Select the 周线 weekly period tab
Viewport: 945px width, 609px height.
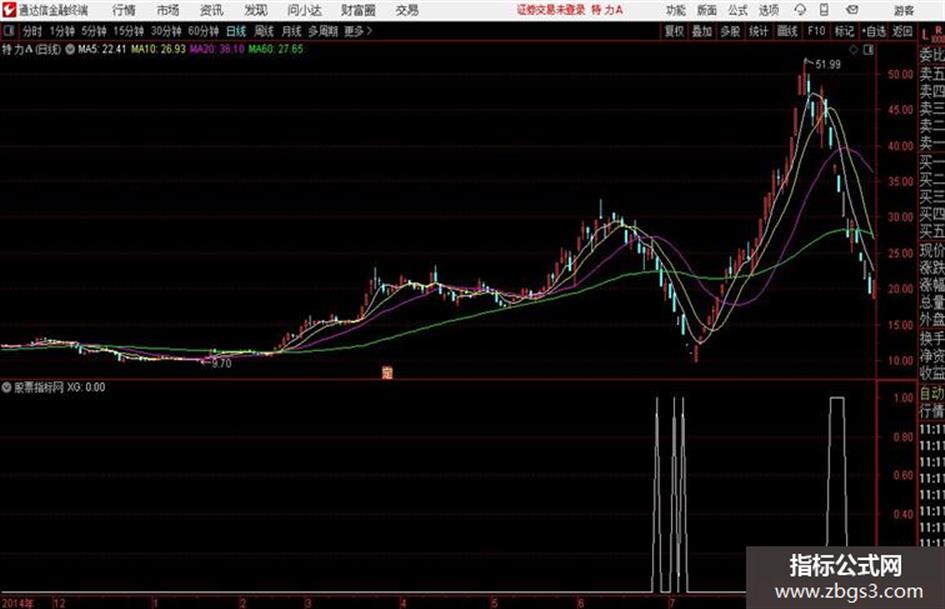click(264, 31)
